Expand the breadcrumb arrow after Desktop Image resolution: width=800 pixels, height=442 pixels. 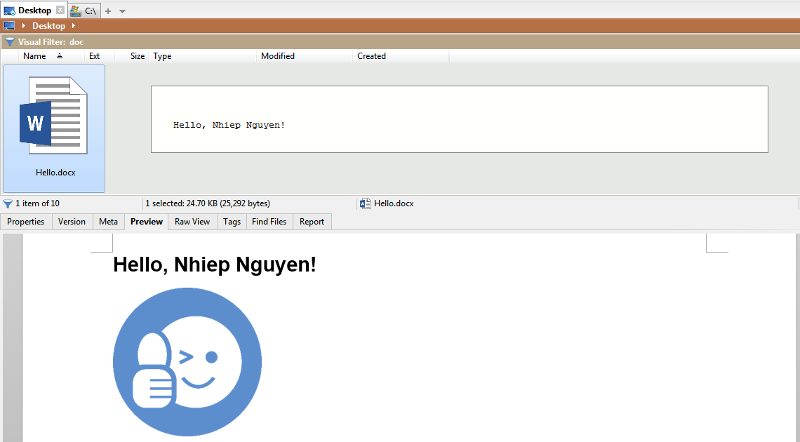coord(74,25)
